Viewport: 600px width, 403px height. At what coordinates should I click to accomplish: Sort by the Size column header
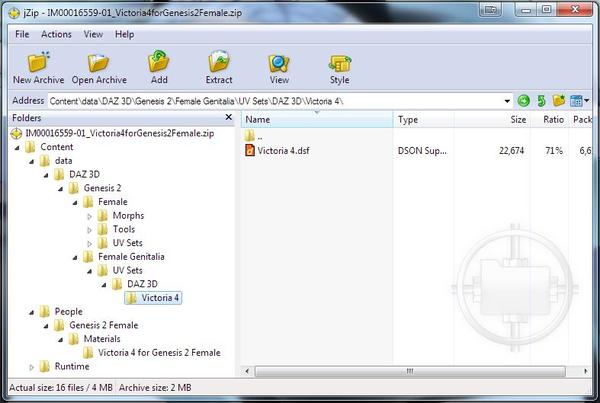pos(492,119)
